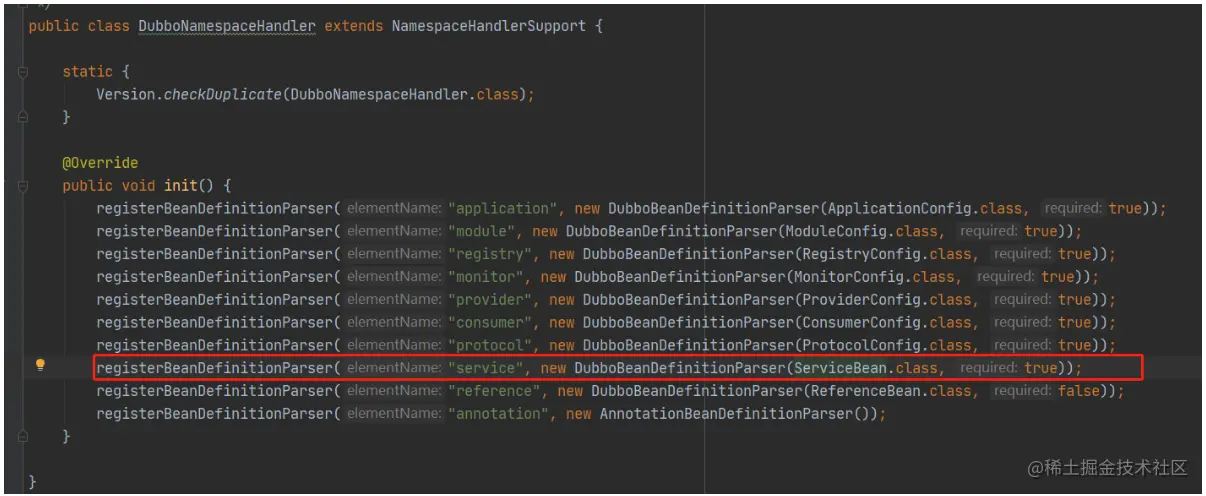
Task: Click the init method name
Action: pyautogui.click(x=180, y=186)
